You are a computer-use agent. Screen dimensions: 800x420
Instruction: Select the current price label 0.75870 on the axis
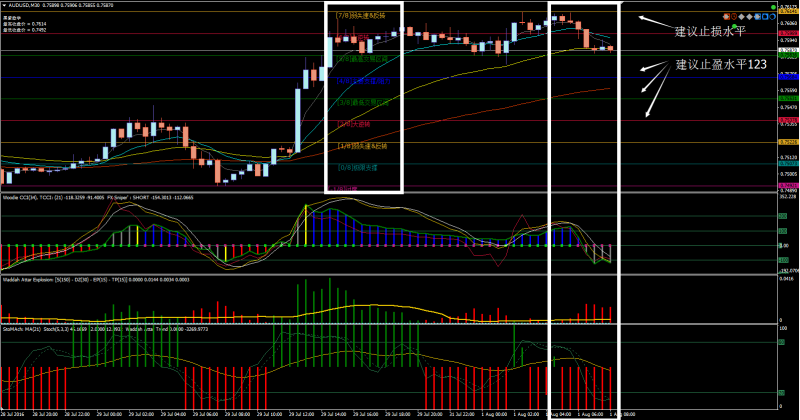[787, 49]
